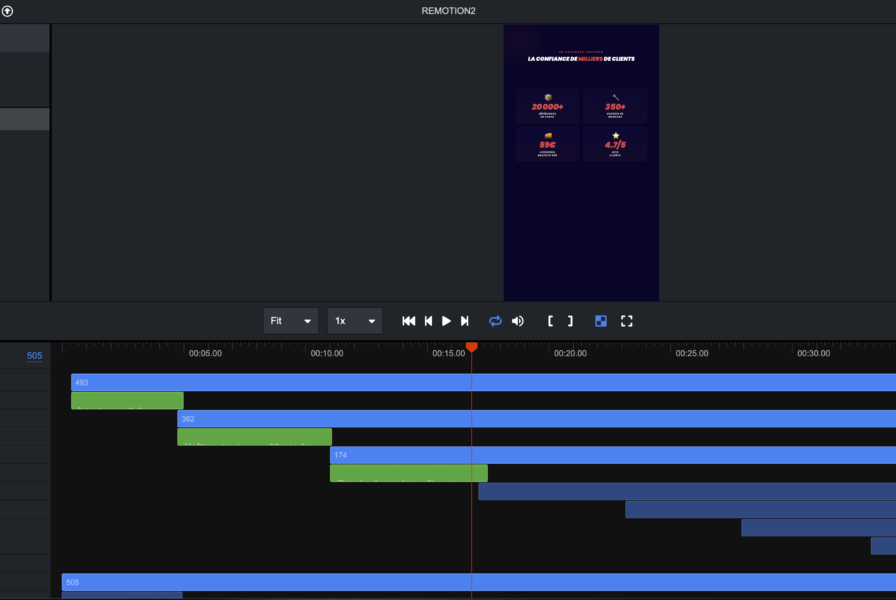Open the 1x playback speed dropdown

click(x=355, y=321)
